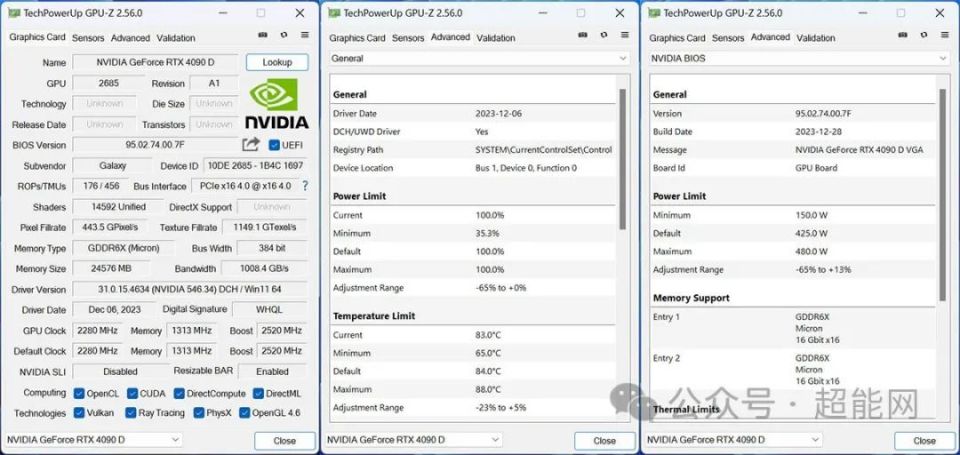This screenshot has width=960, height=455.
Task: Open GPU selector dropdown in right window
Action: click(x=733, y=440)
